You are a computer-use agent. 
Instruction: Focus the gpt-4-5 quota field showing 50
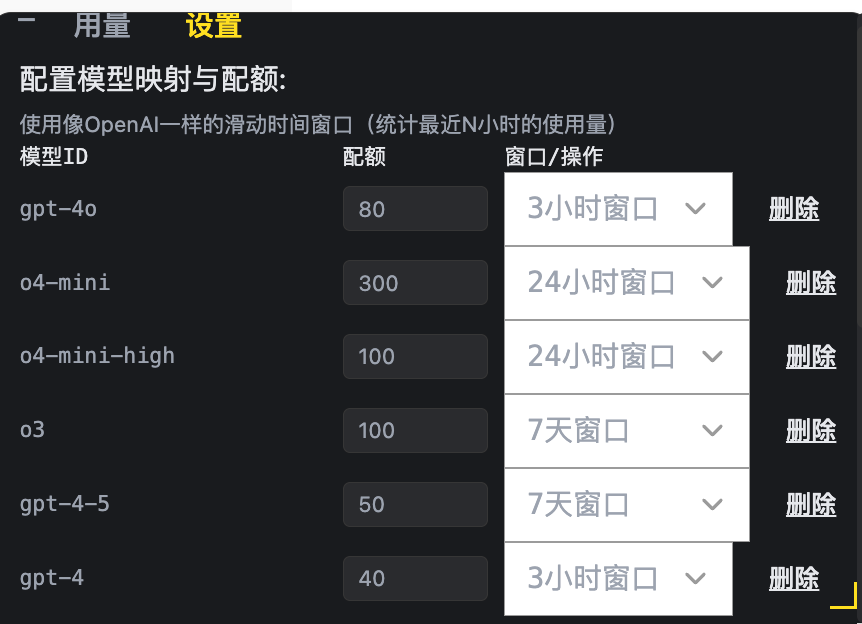pyautogui.click(x=415, y=505)
